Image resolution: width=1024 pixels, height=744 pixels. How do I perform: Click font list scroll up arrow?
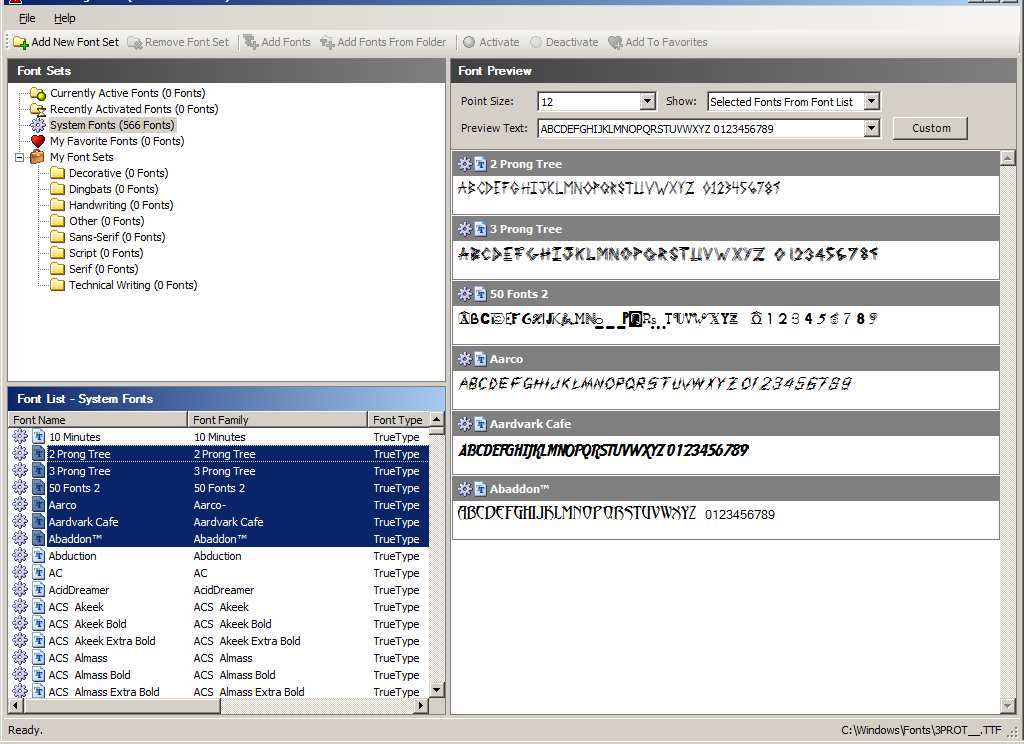[436, 419]
